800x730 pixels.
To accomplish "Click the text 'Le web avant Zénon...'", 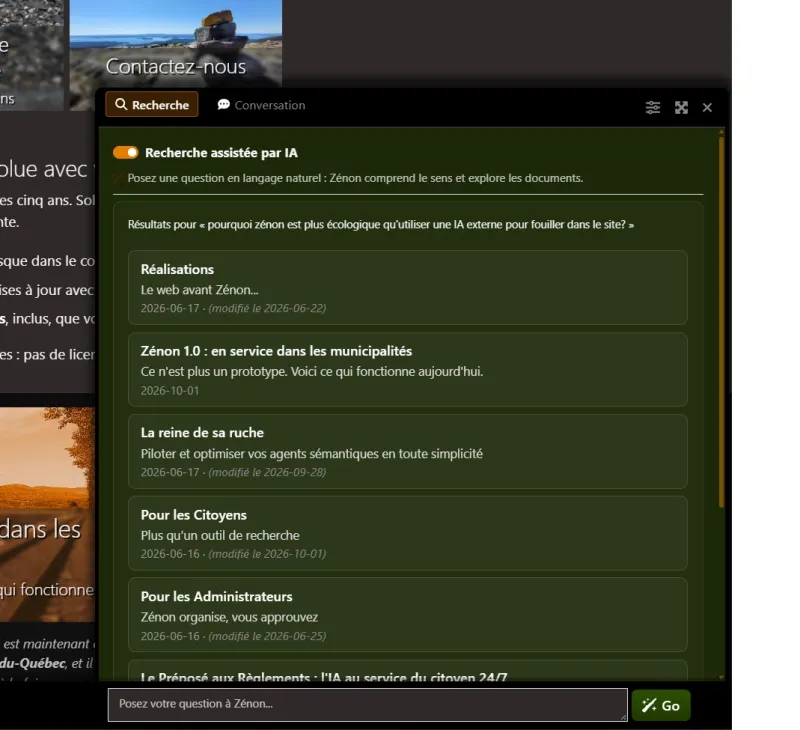I will [199, 290].
